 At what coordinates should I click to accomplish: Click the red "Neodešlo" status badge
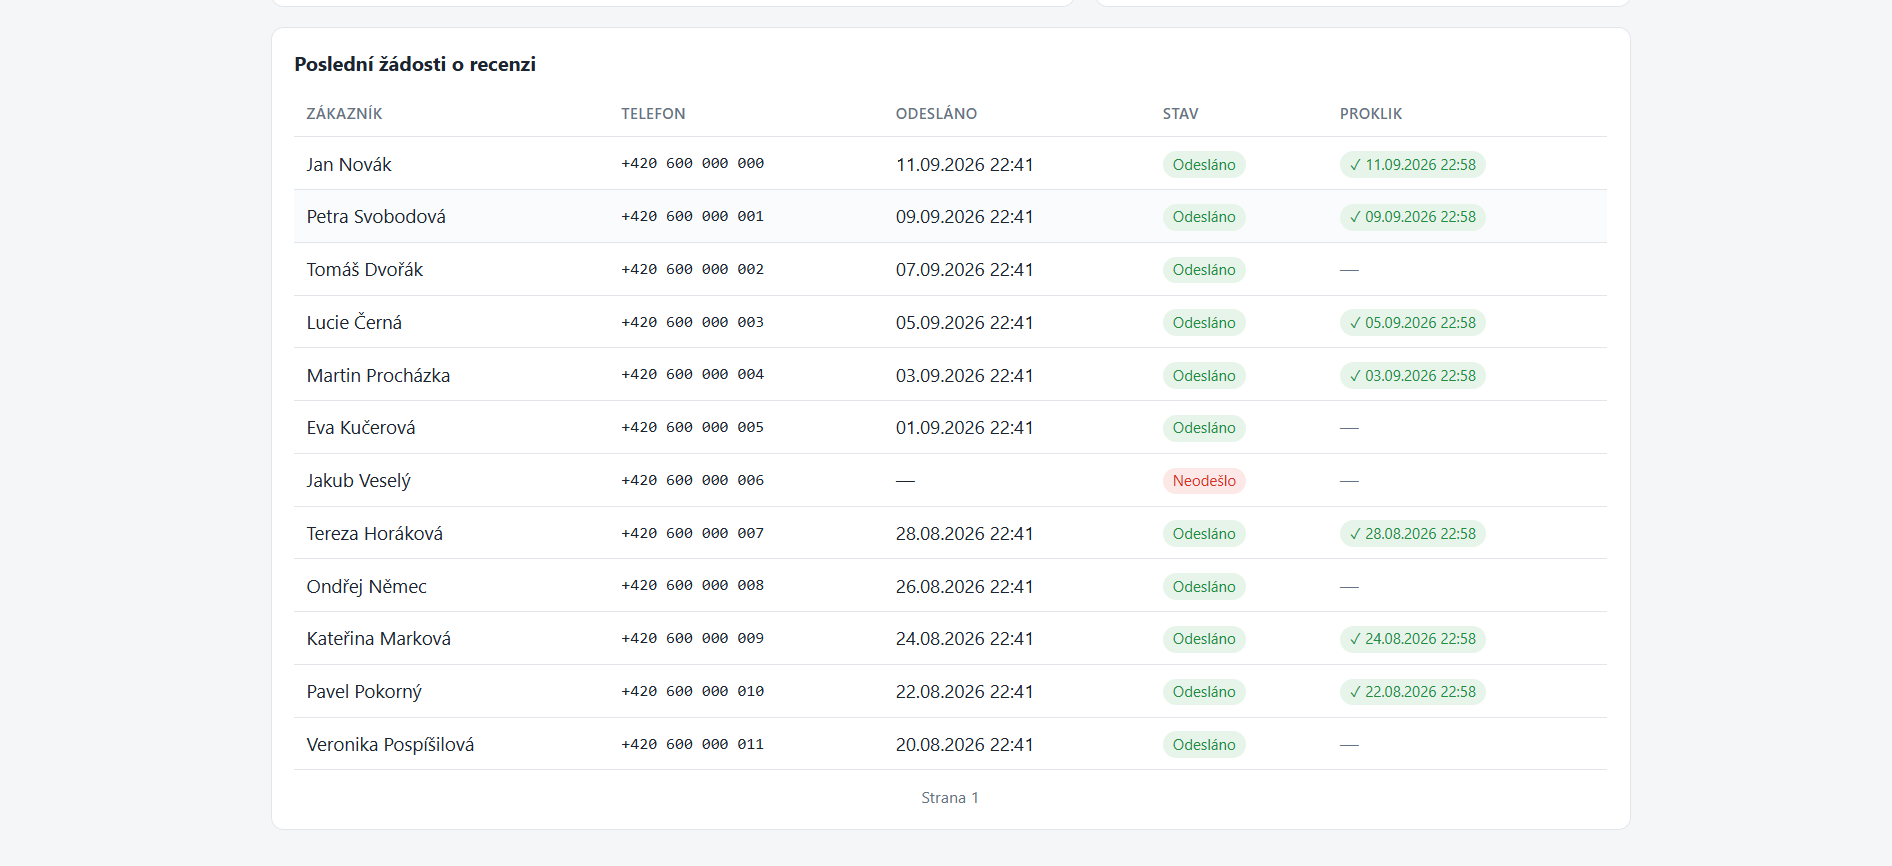pyautogui.click(x=1204, y=481)
